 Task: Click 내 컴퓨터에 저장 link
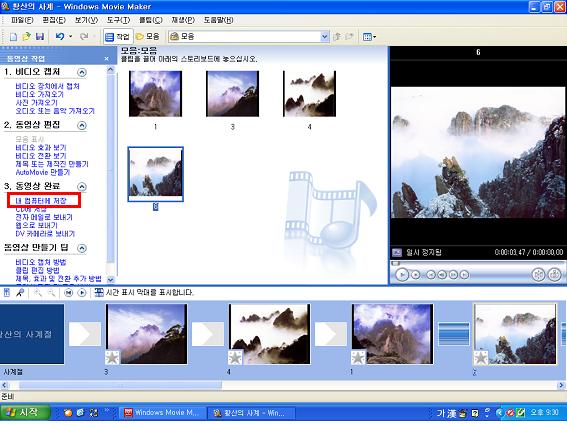point(41,201)
